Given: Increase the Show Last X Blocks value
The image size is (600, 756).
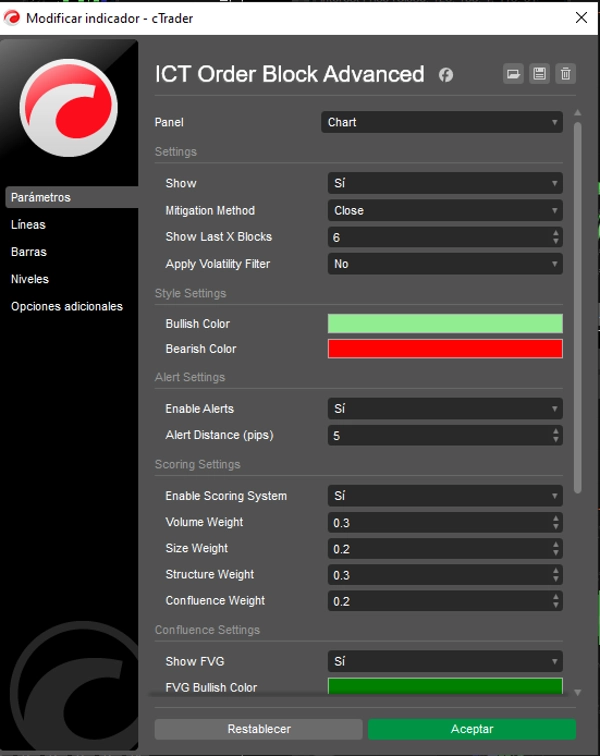Looking at the screenshot, I should [556, 233].
